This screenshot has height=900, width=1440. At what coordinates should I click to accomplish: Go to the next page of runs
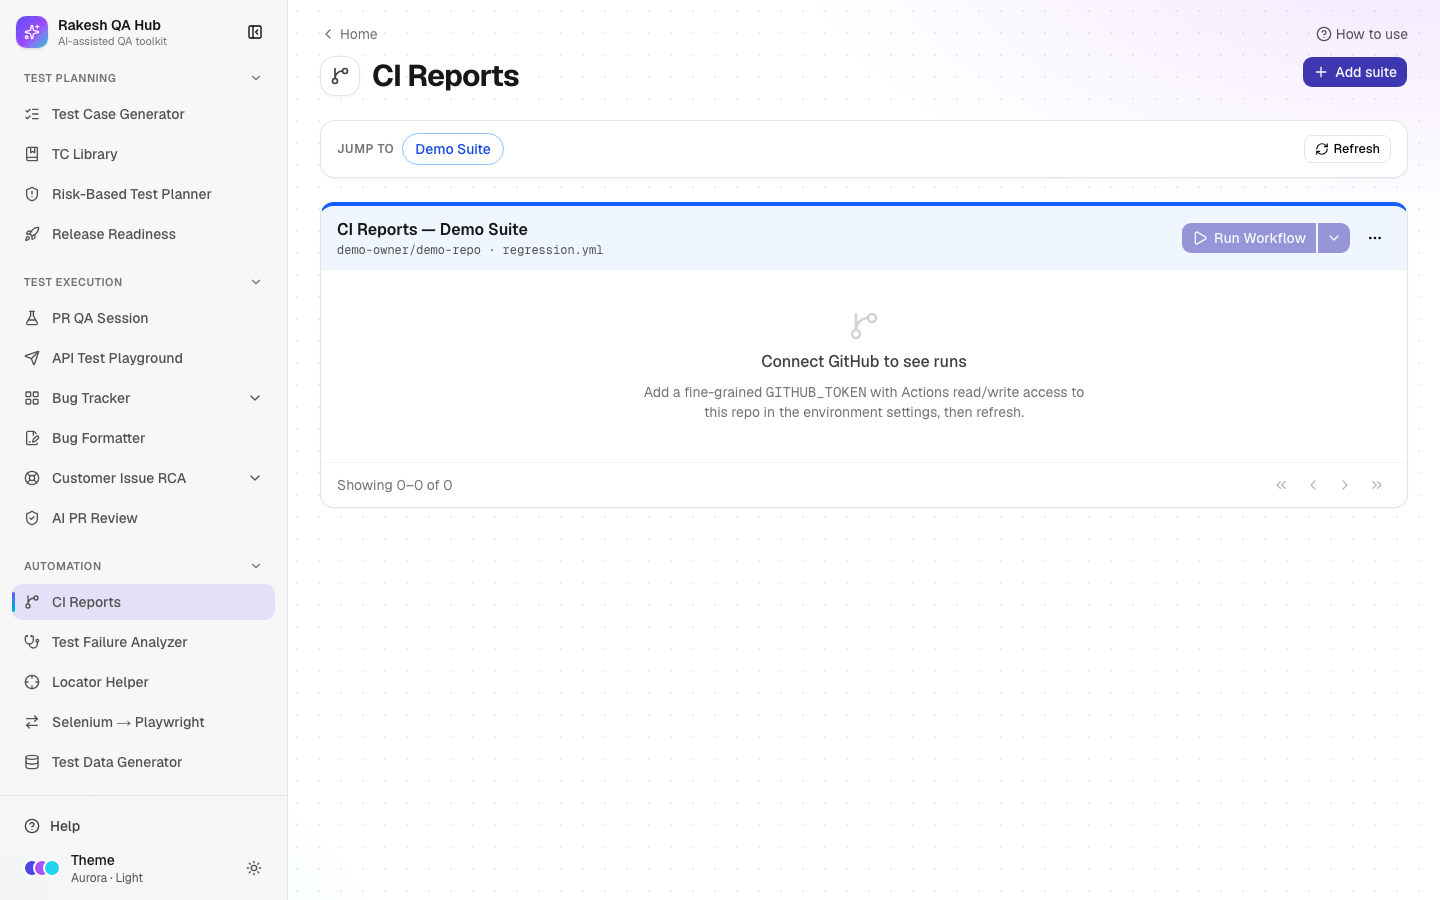pyautogui.click(x=1345, y=485)
